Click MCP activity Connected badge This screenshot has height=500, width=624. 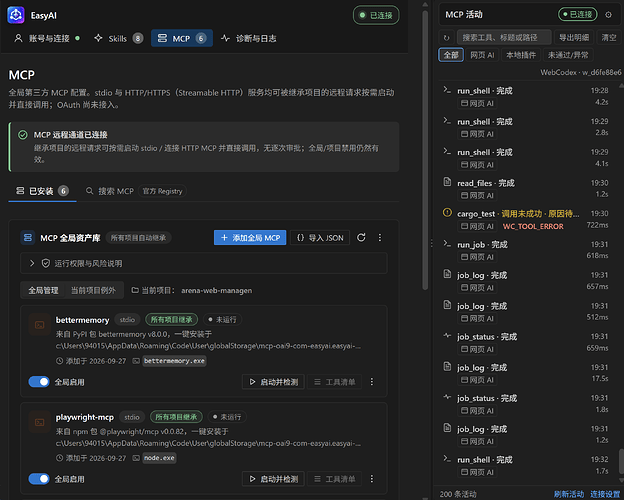coord(577,15)
